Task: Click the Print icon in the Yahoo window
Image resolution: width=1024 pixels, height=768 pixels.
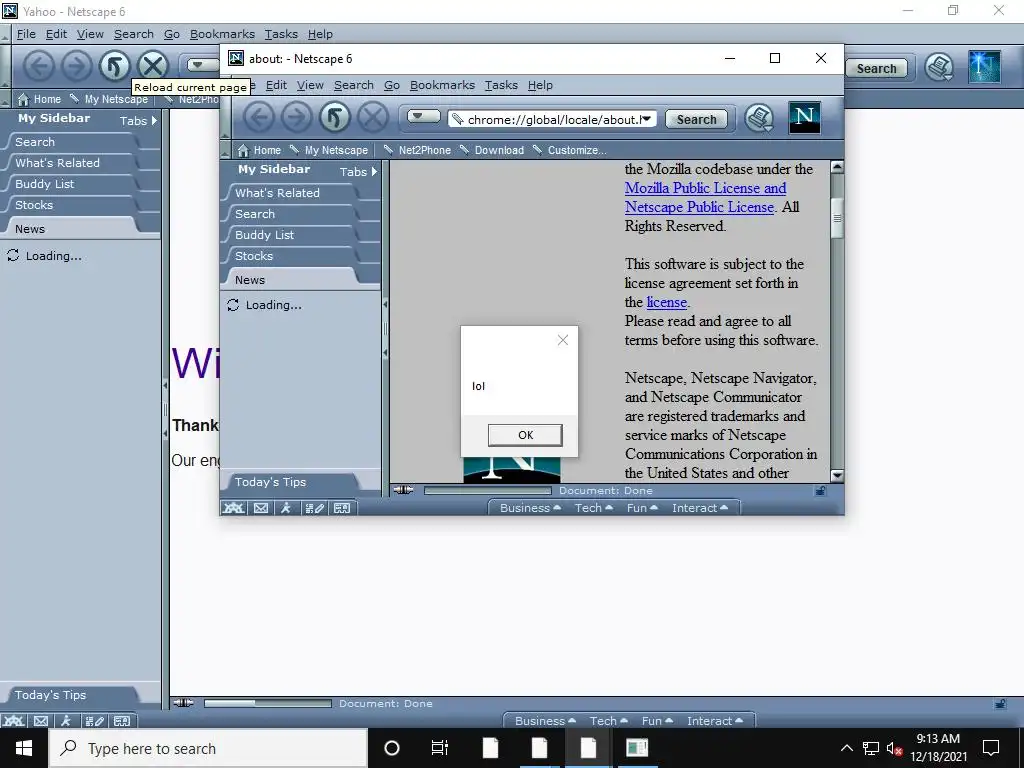Action: pos(939,67)
